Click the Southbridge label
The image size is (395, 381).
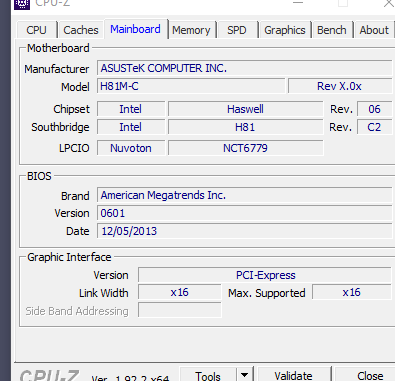[x=60, y=127]
